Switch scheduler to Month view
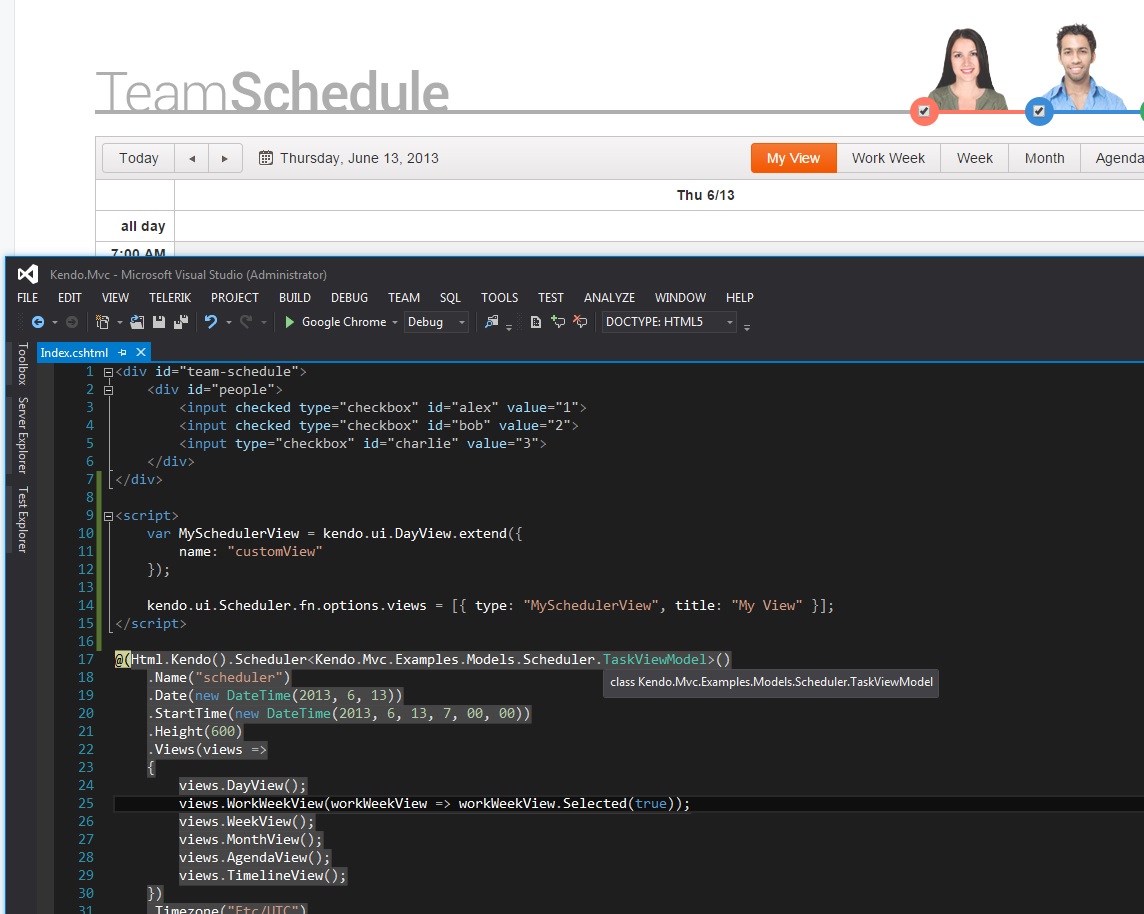Viewport: 1144px width, 914px height. [x=1044, y=158]
